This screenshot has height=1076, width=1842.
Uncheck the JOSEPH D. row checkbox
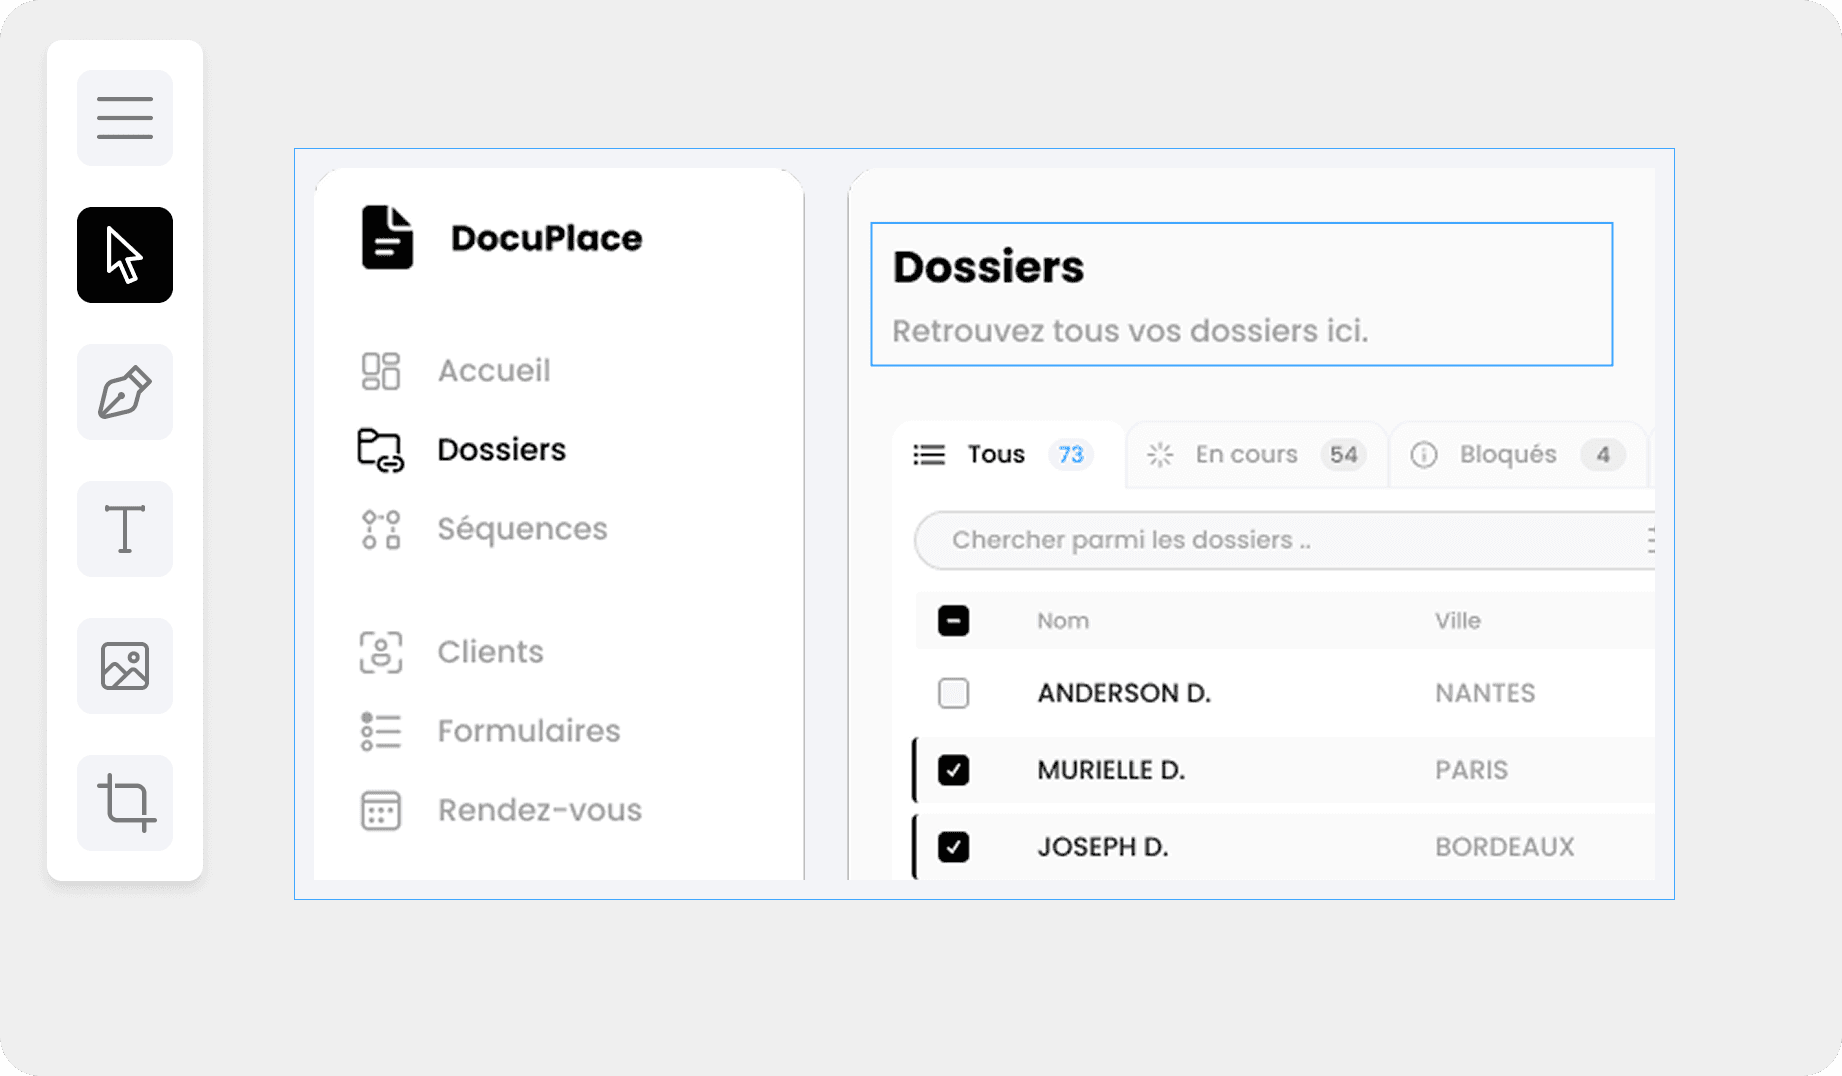point(954,847)
